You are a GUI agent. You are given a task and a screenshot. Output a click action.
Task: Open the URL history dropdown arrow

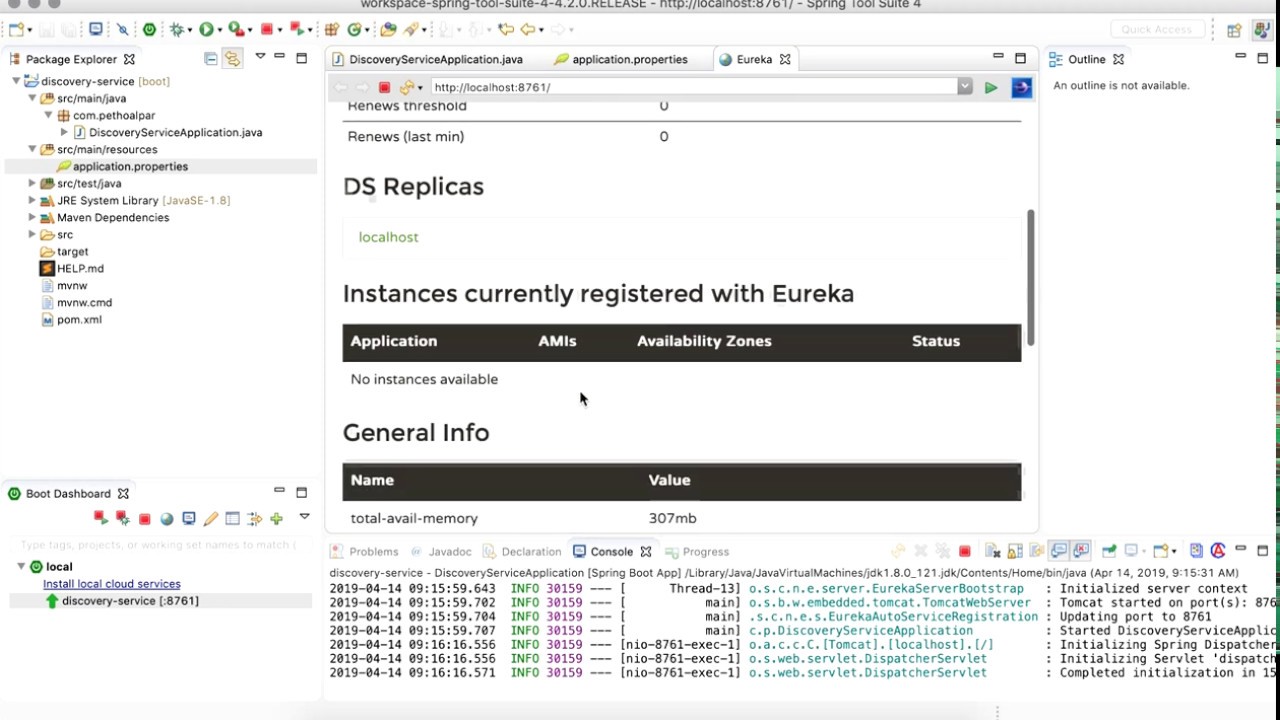964,87
